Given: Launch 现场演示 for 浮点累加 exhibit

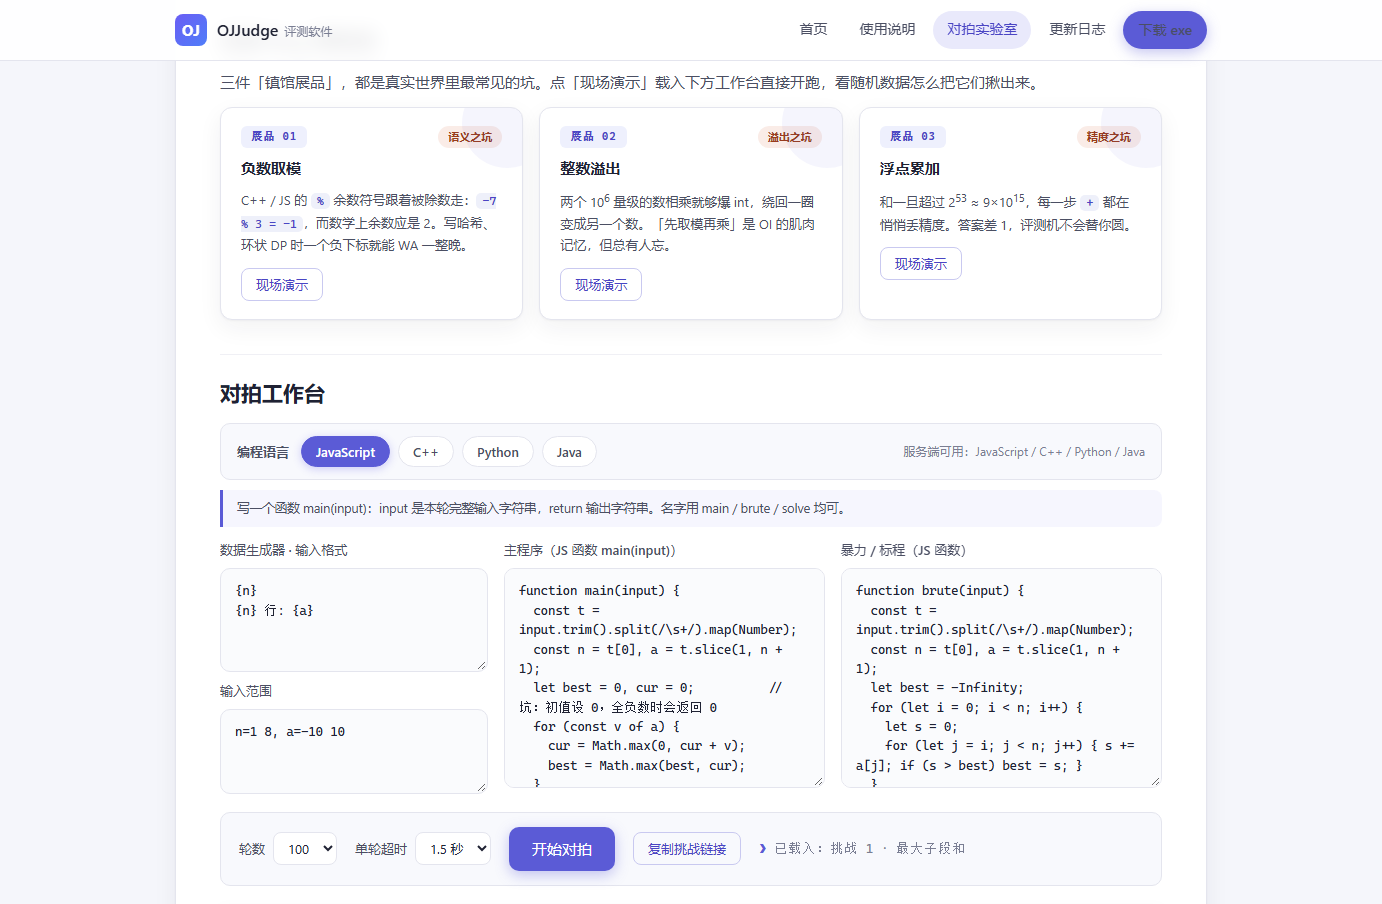Looking at the screenshot, I should point(921,264).
